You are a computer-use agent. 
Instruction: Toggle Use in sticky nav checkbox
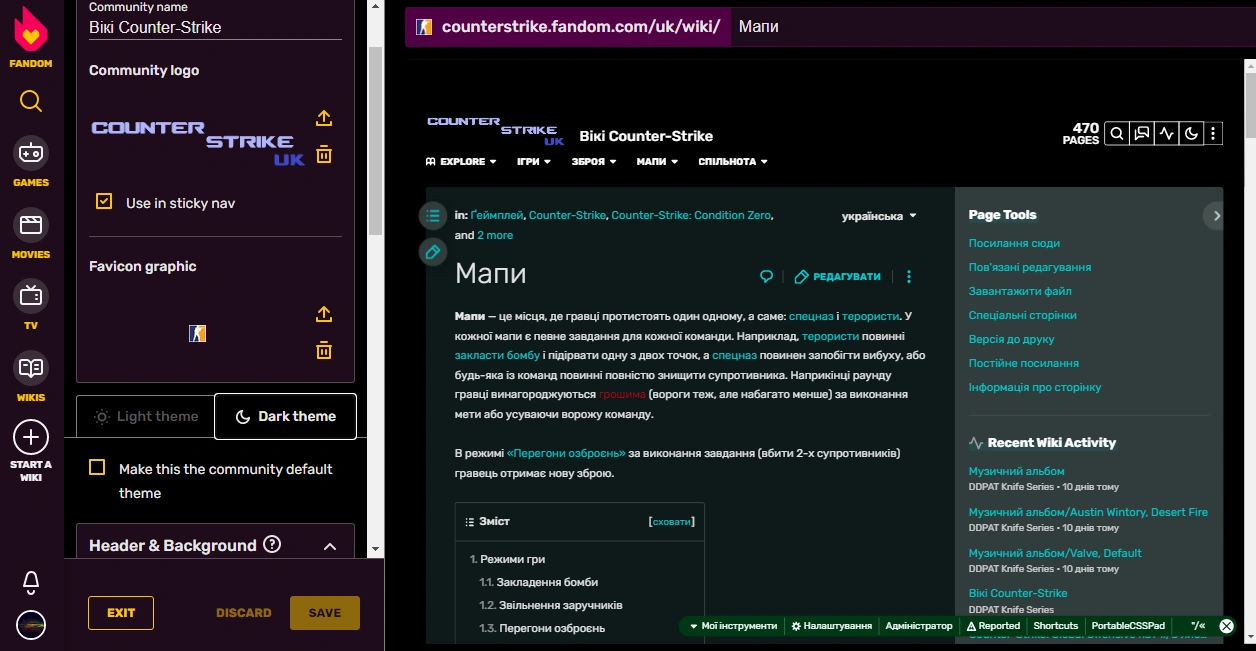click(x=104, y=201)
